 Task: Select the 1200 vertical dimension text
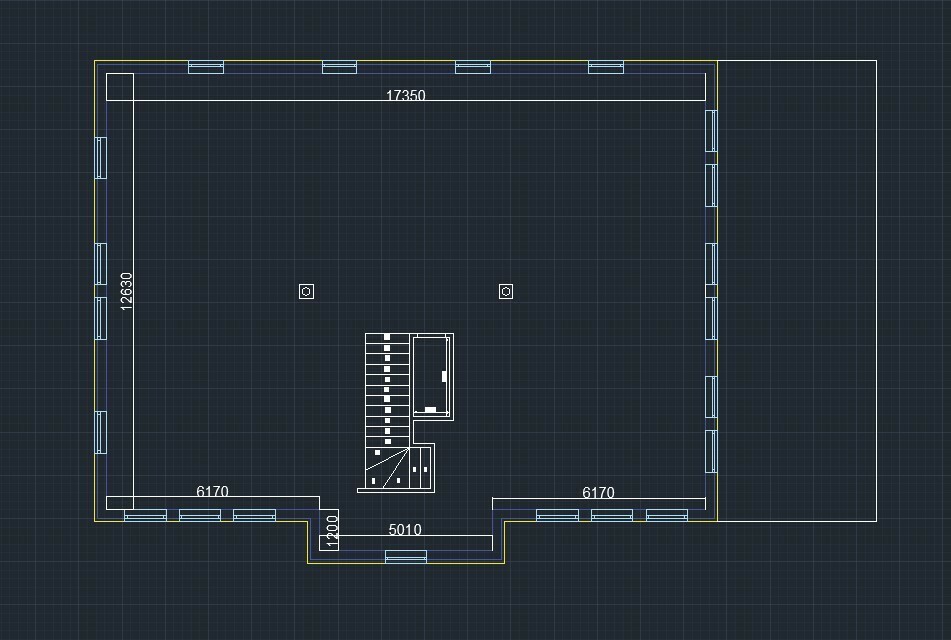[x=332, y=531]
